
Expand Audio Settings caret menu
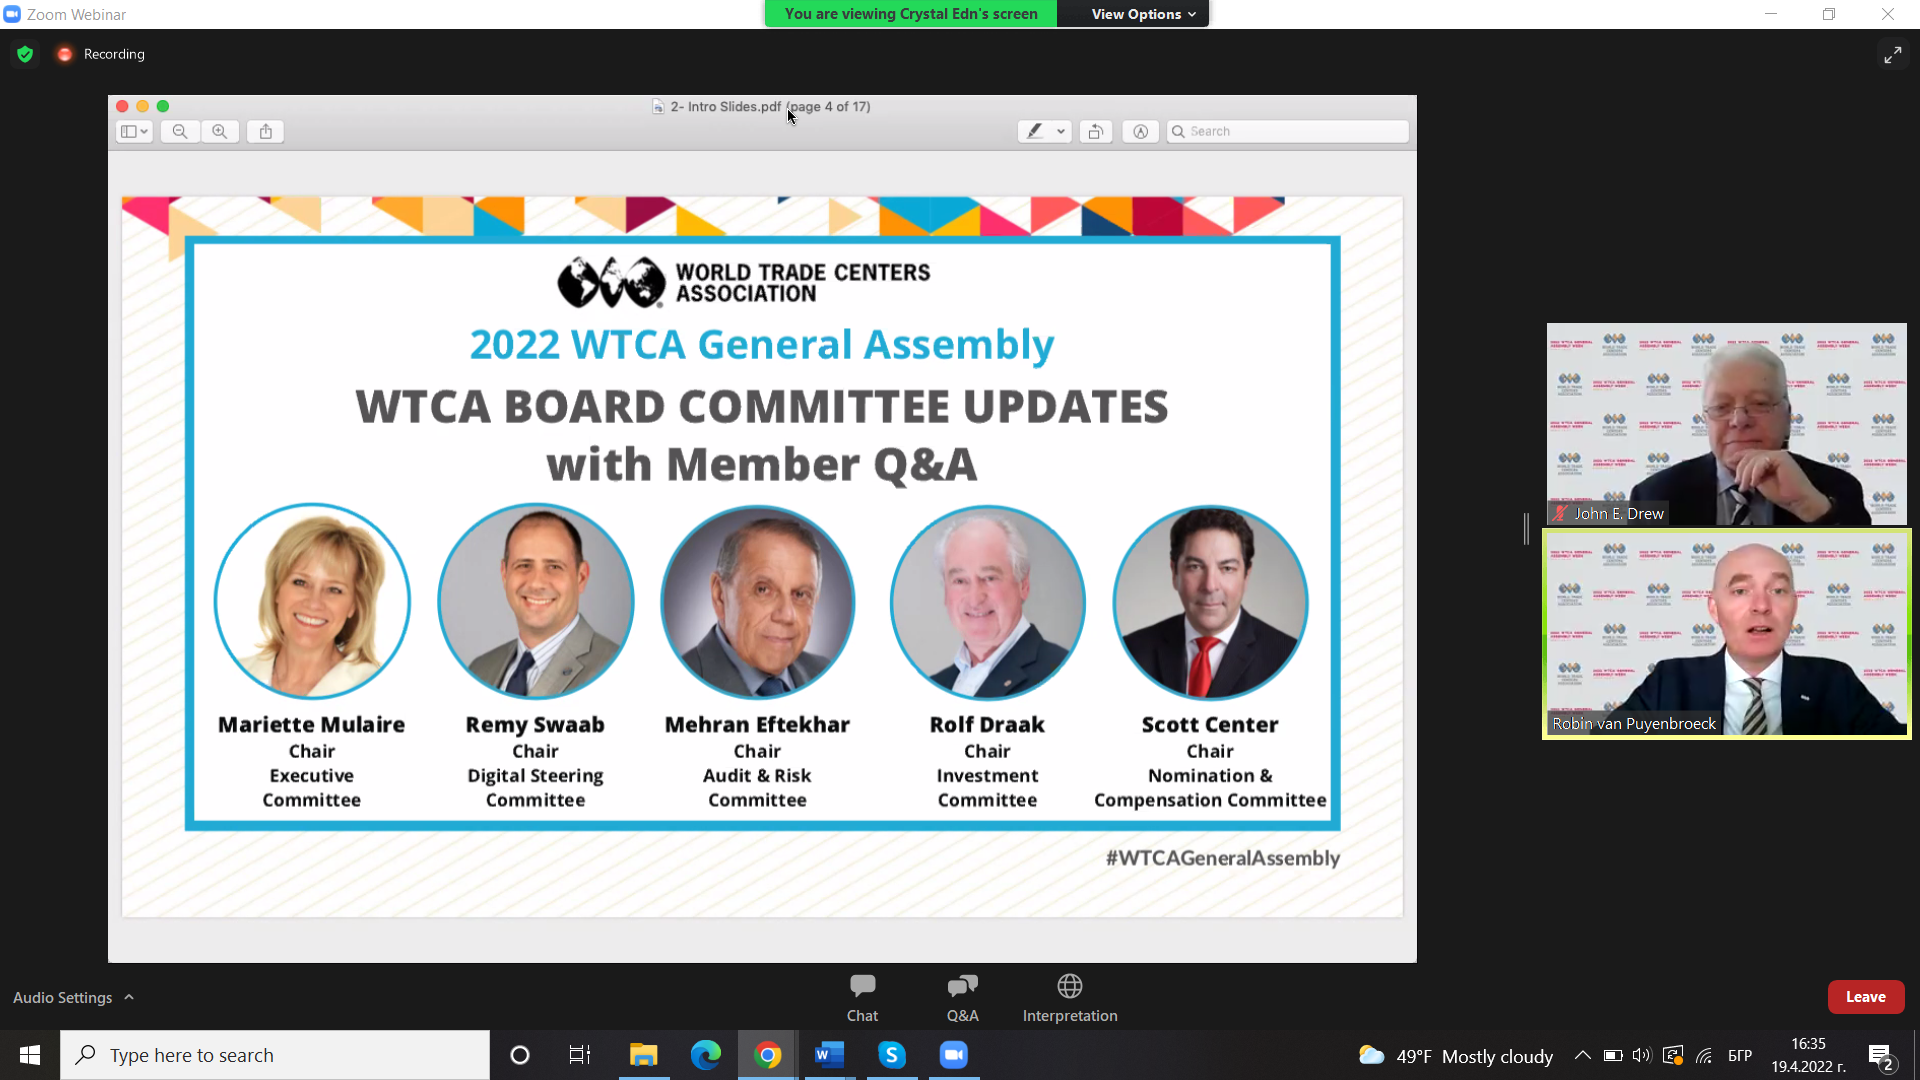pos(129,997)
